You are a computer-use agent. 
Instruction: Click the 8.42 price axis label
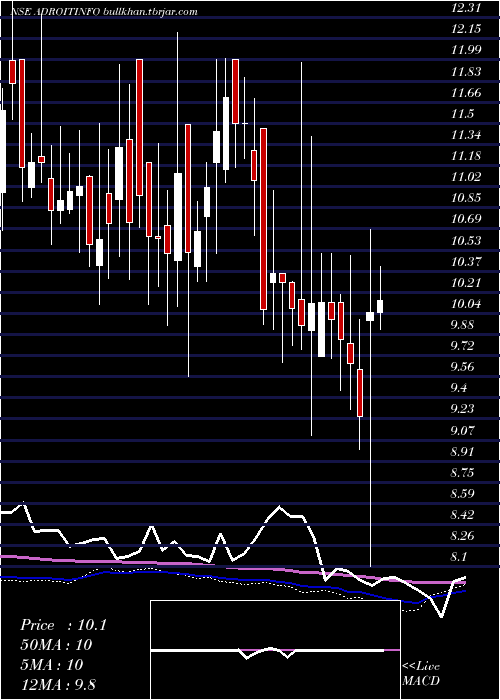tap(462, 515)
